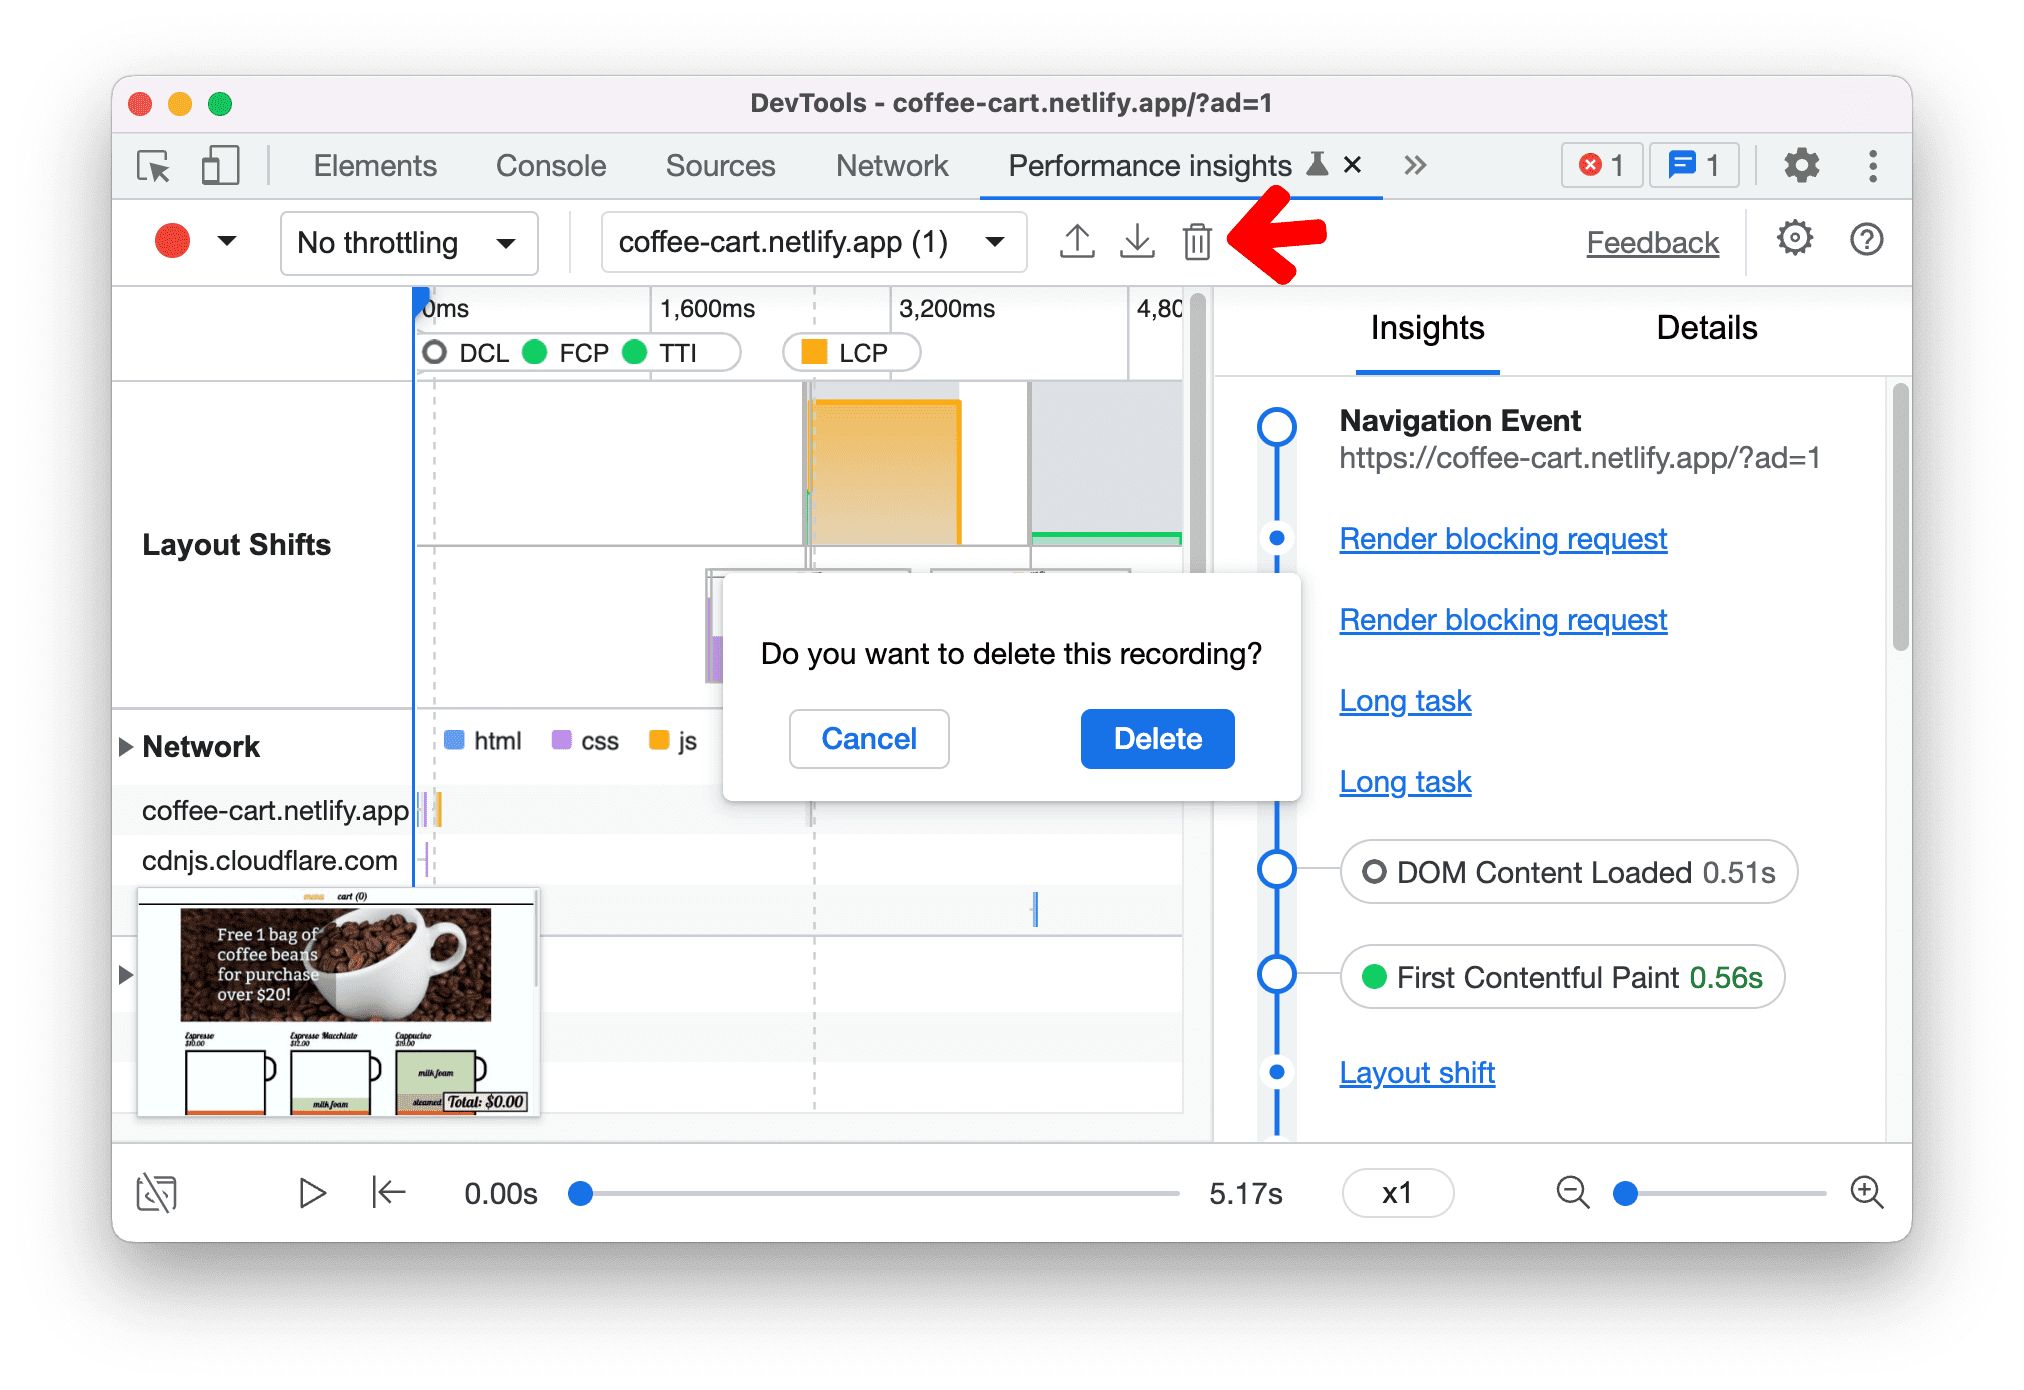Click the upload/export recording icon
This screenshot has width=2024, height=1390.
(1077, 241)
